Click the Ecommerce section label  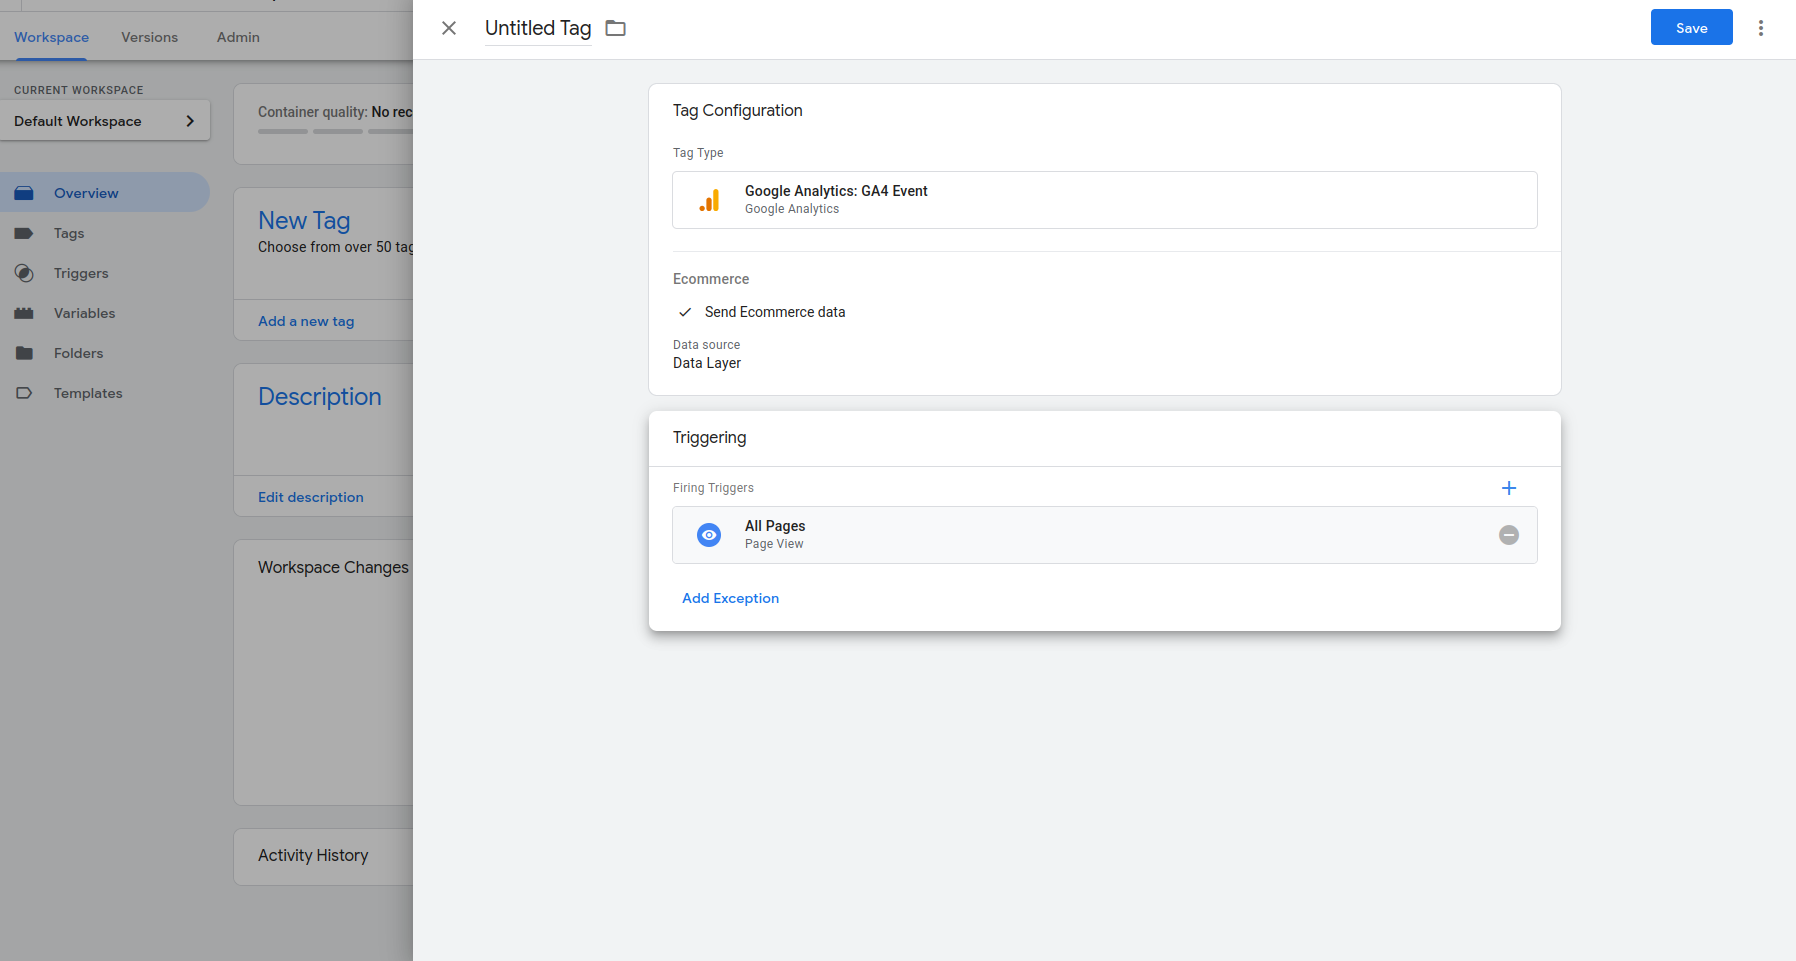coord(711,279)
